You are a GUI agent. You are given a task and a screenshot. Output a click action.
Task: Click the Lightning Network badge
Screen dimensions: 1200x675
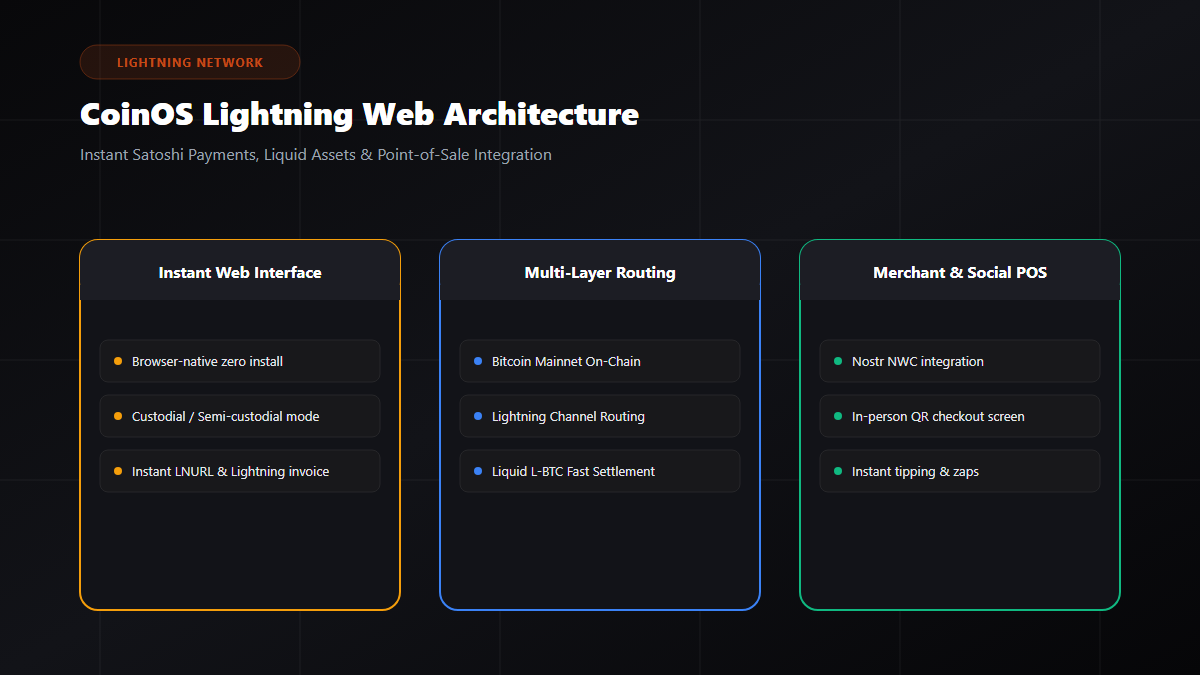[190, 62]
